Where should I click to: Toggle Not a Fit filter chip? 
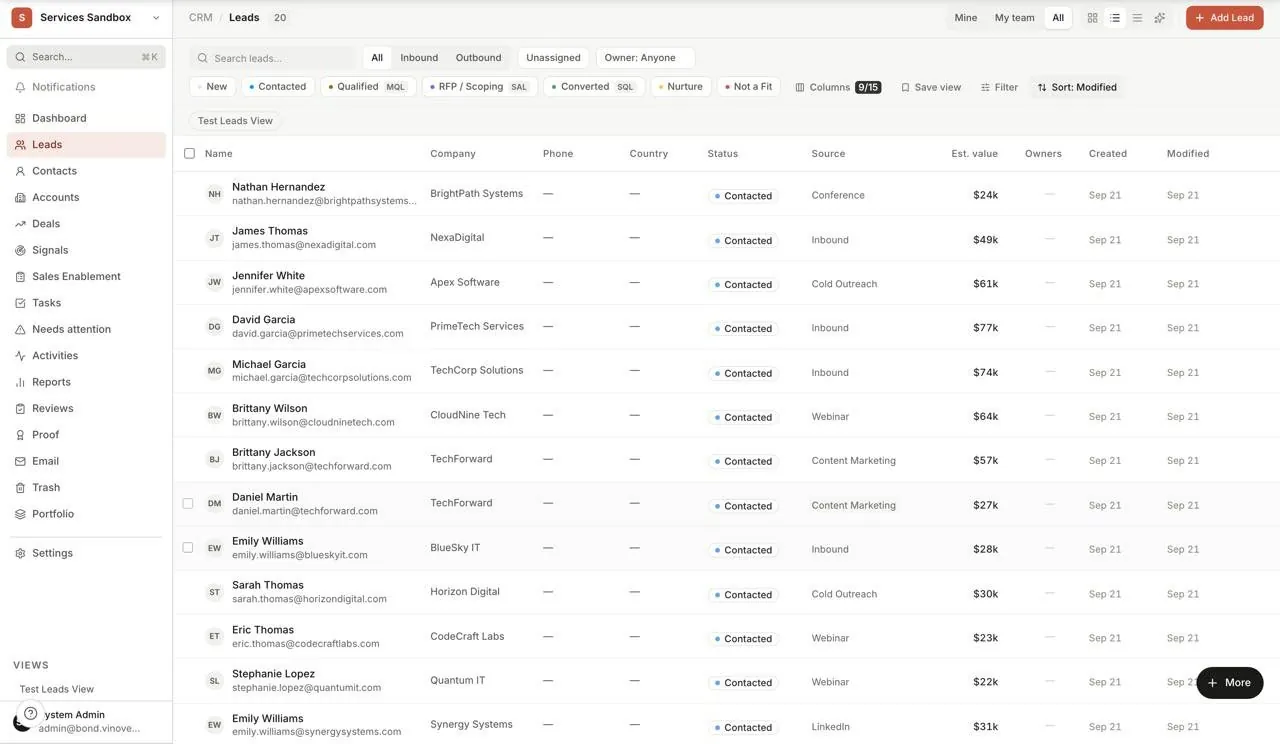[x=749, y=87]
